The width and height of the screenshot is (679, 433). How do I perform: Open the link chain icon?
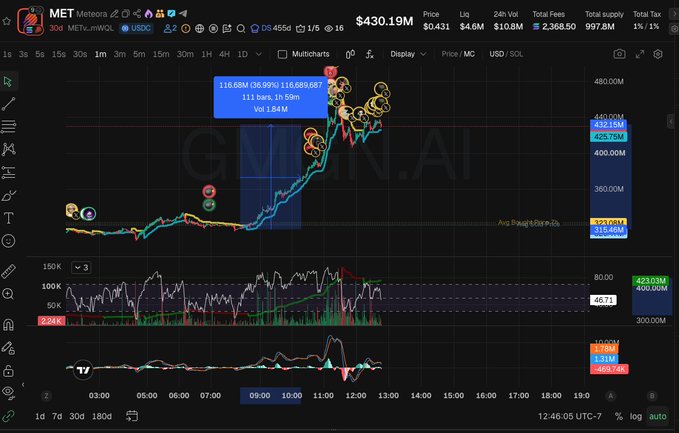coord(8,417)
